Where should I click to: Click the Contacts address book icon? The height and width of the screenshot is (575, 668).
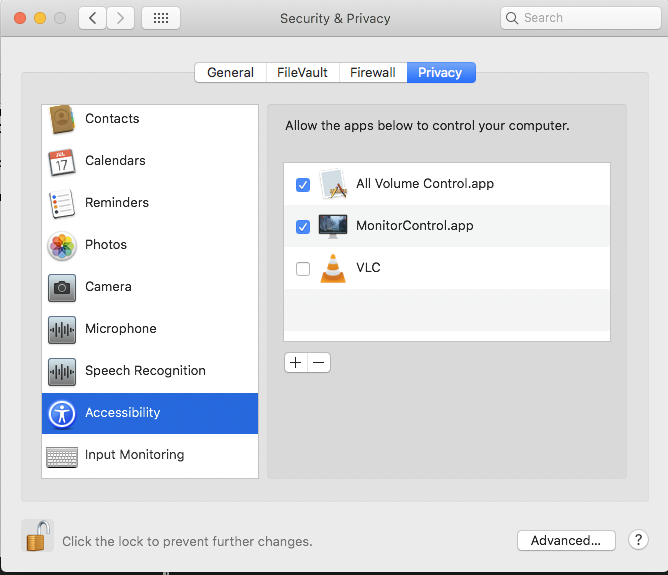(62, 119)
